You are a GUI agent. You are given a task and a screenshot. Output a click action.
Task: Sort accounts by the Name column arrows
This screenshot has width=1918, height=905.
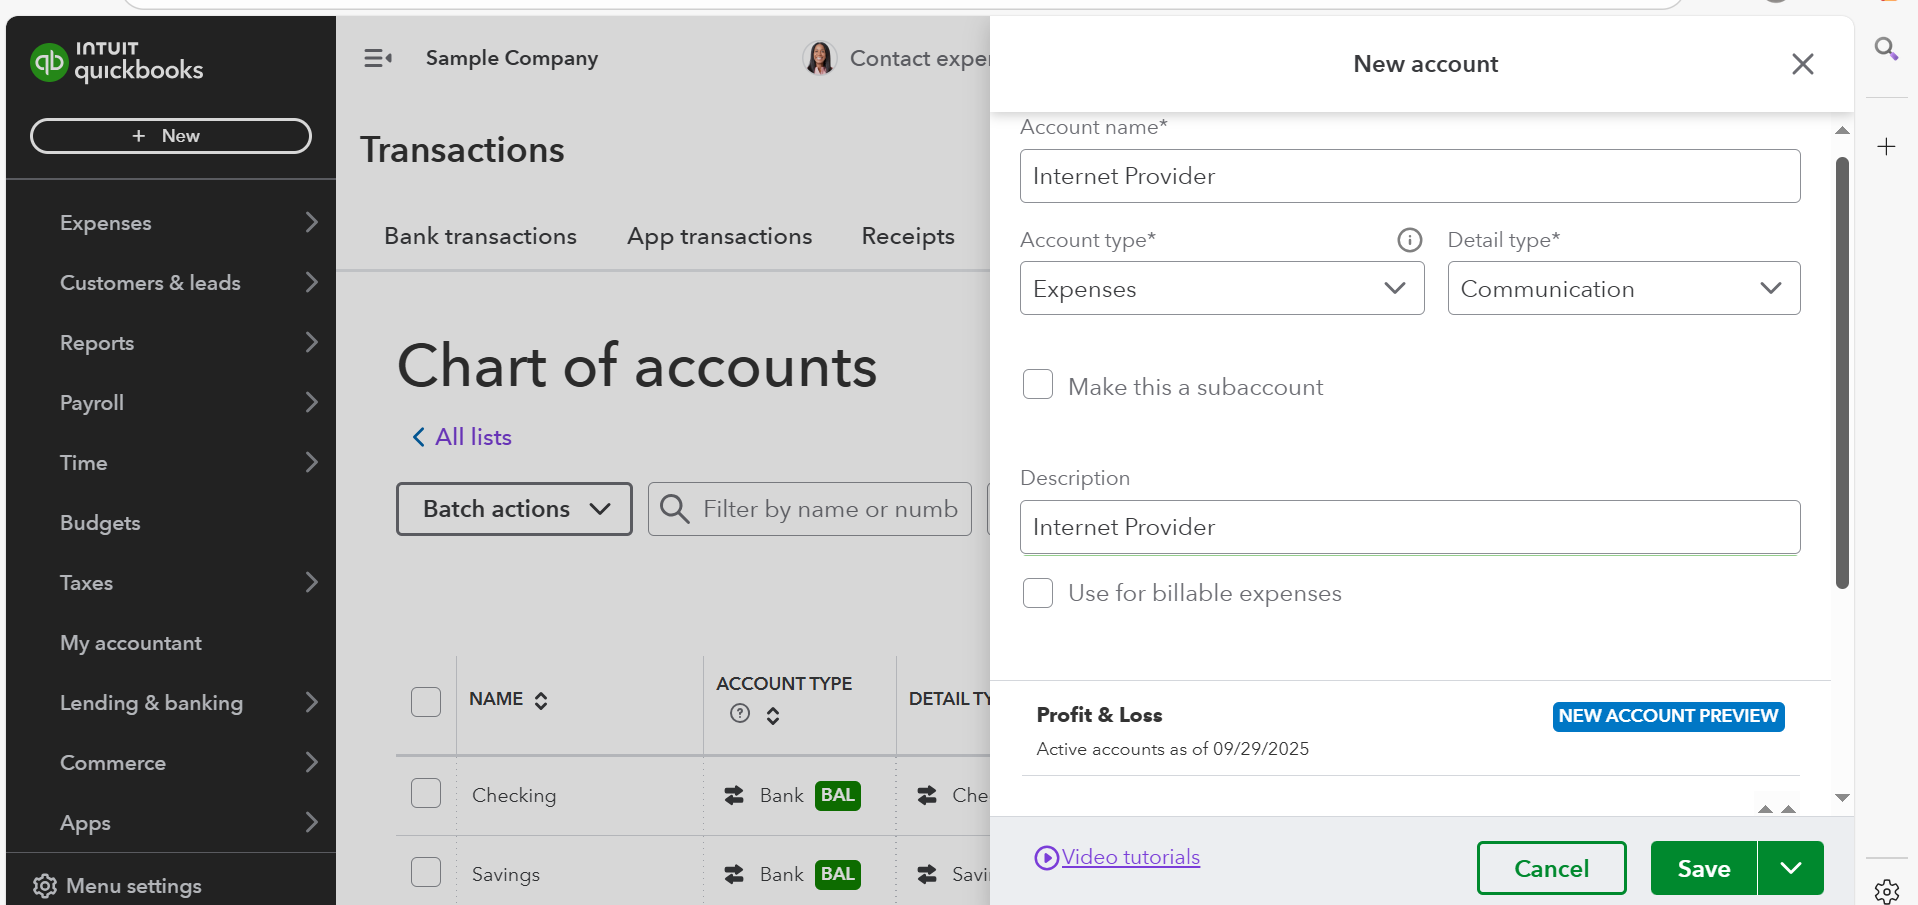(541, 700)
